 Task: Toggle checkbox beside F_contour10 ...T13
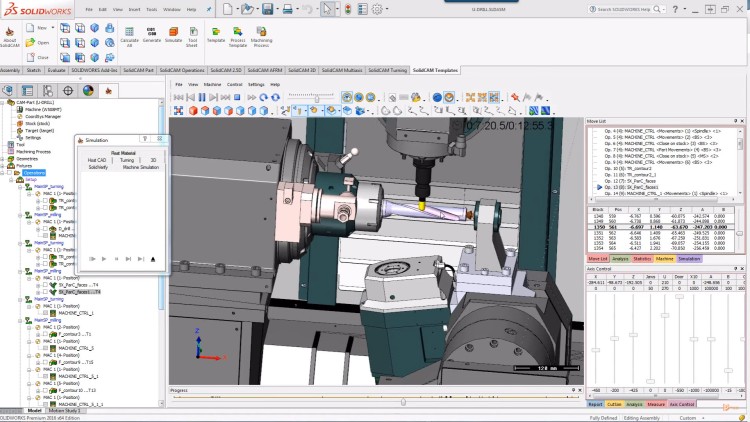pyautogui.click(x=45, y=391)
